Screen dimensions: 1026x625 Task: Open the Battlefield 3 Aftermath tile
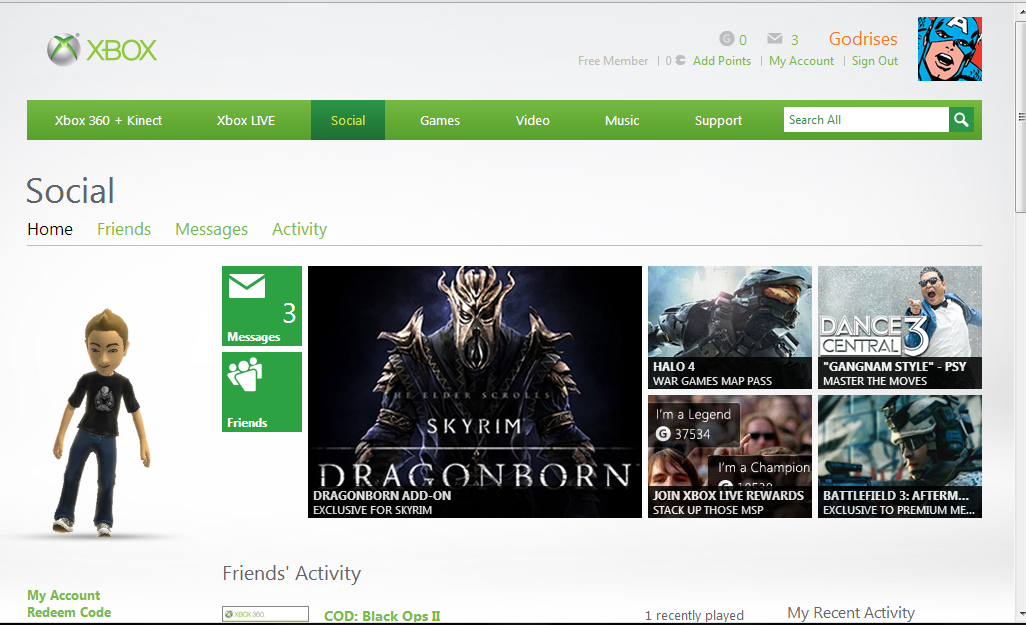click(x=900, y=456)
